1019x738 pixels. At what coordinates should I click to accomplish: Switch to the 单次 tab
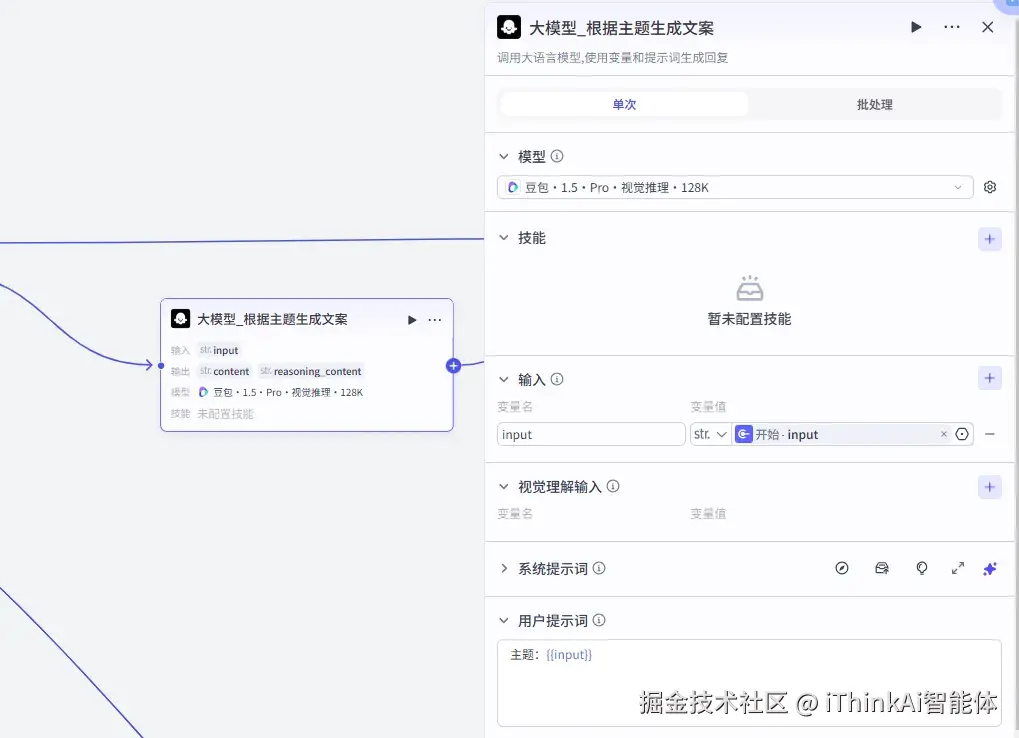(x=624, y=105)
